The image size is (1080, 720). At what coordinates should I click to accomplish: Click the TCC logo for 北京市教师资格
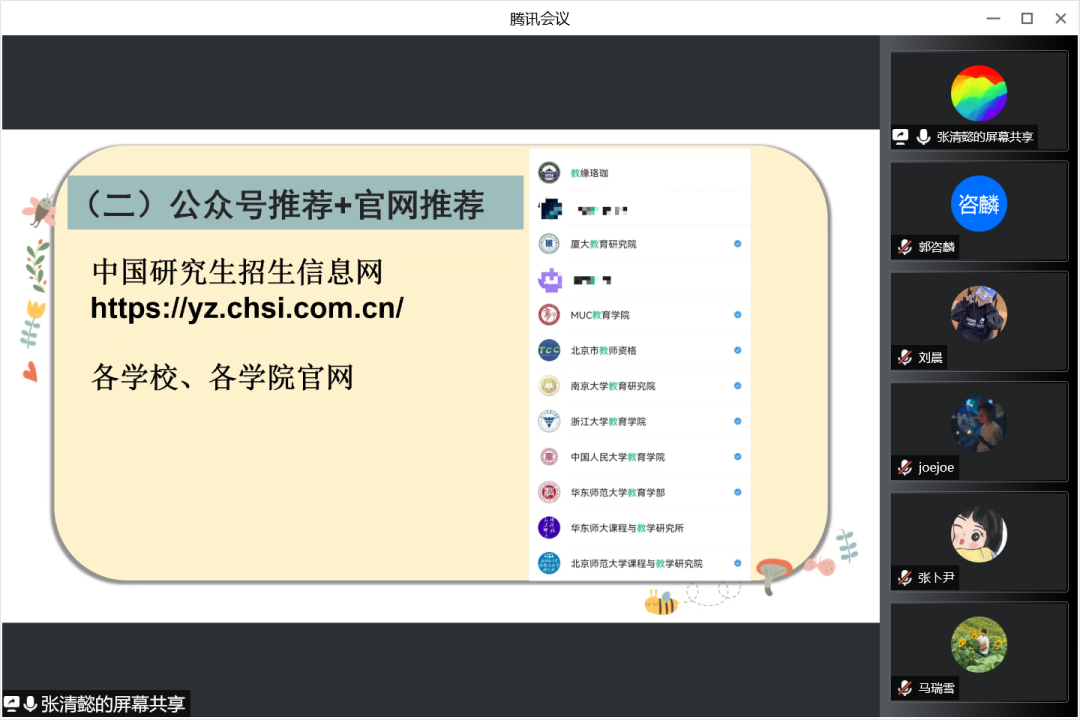click(548, 350)
